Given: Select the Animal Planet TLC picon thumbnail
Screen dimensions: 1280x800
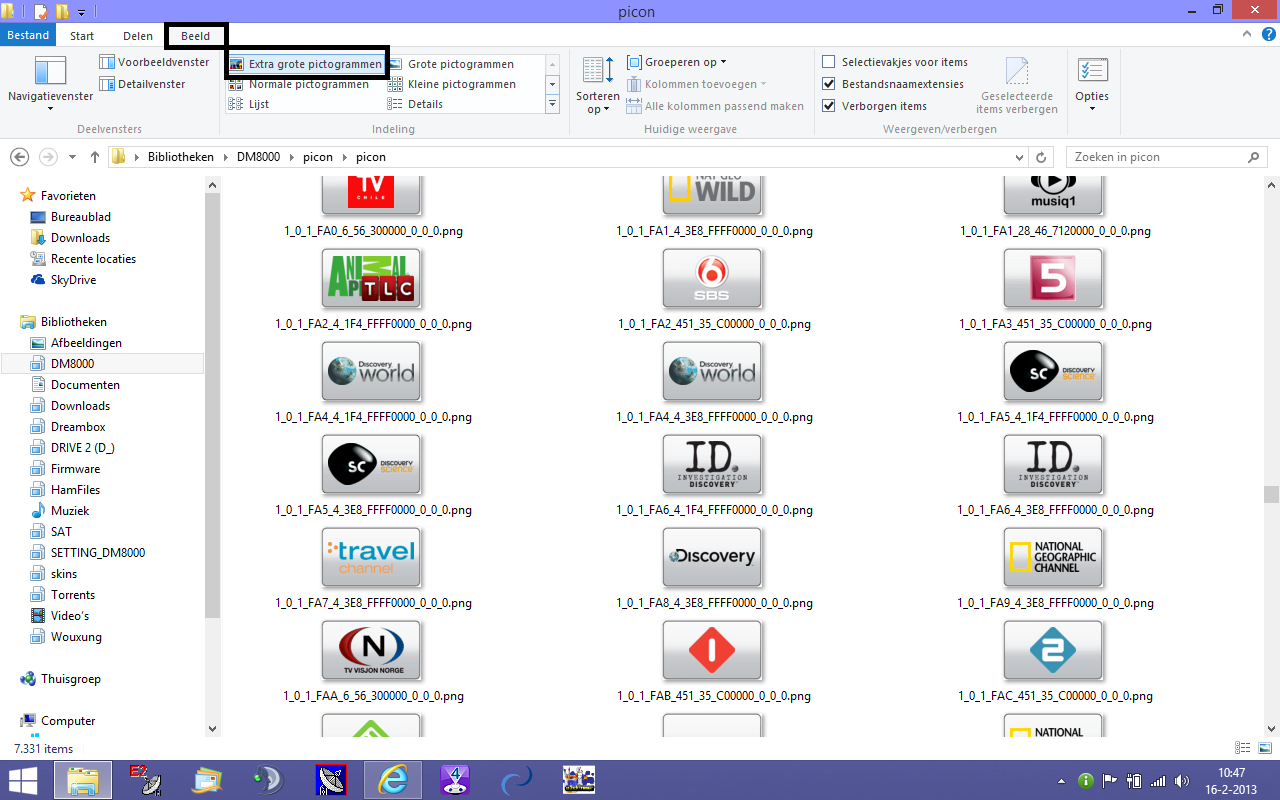Looking at the screenshot, I should coord(371,280).
